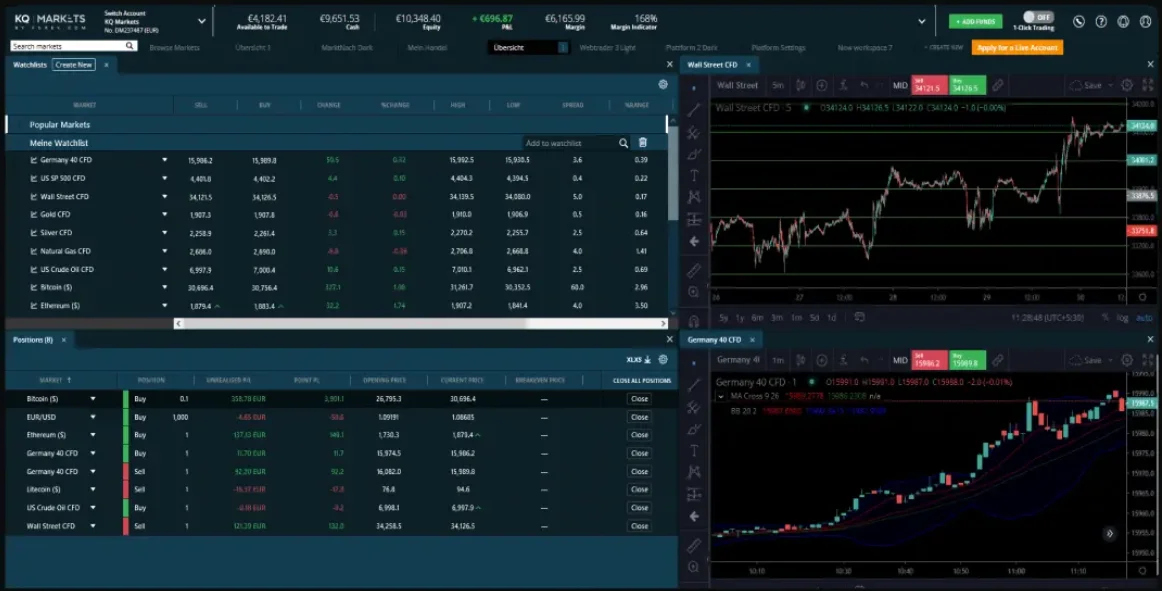Open the help question mark icon
Viewport: 1162px width, 591px height.
pyautogui.click(x=1101, y=21)
